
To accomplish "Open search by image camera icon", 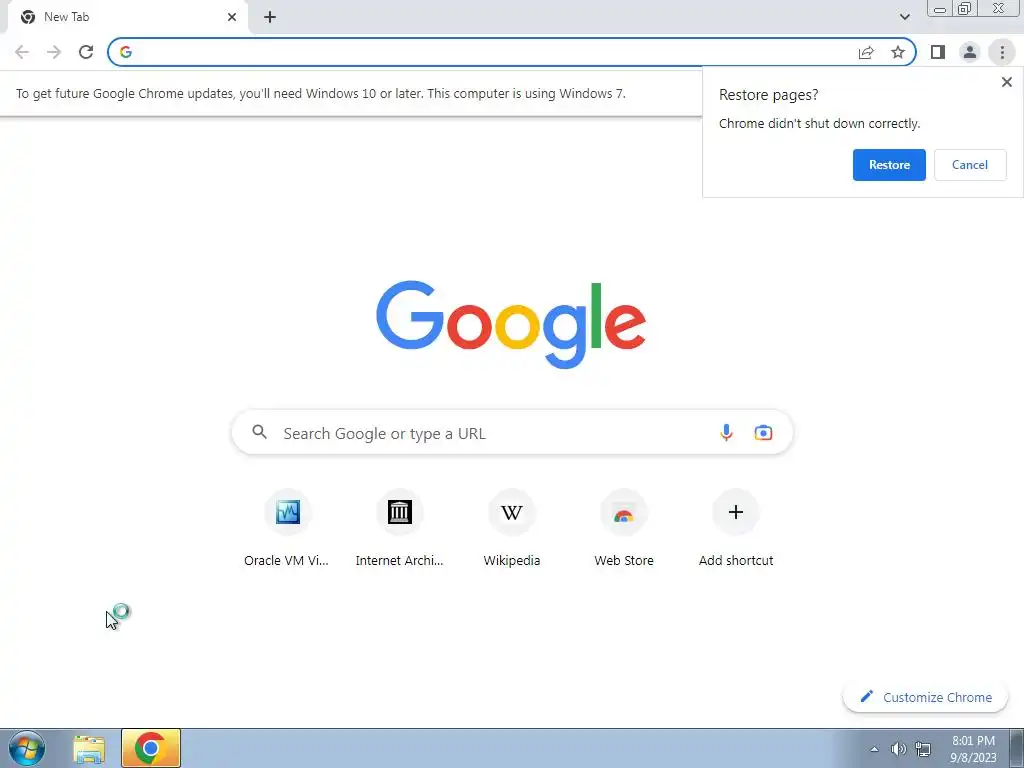I will tap(763, 432).
